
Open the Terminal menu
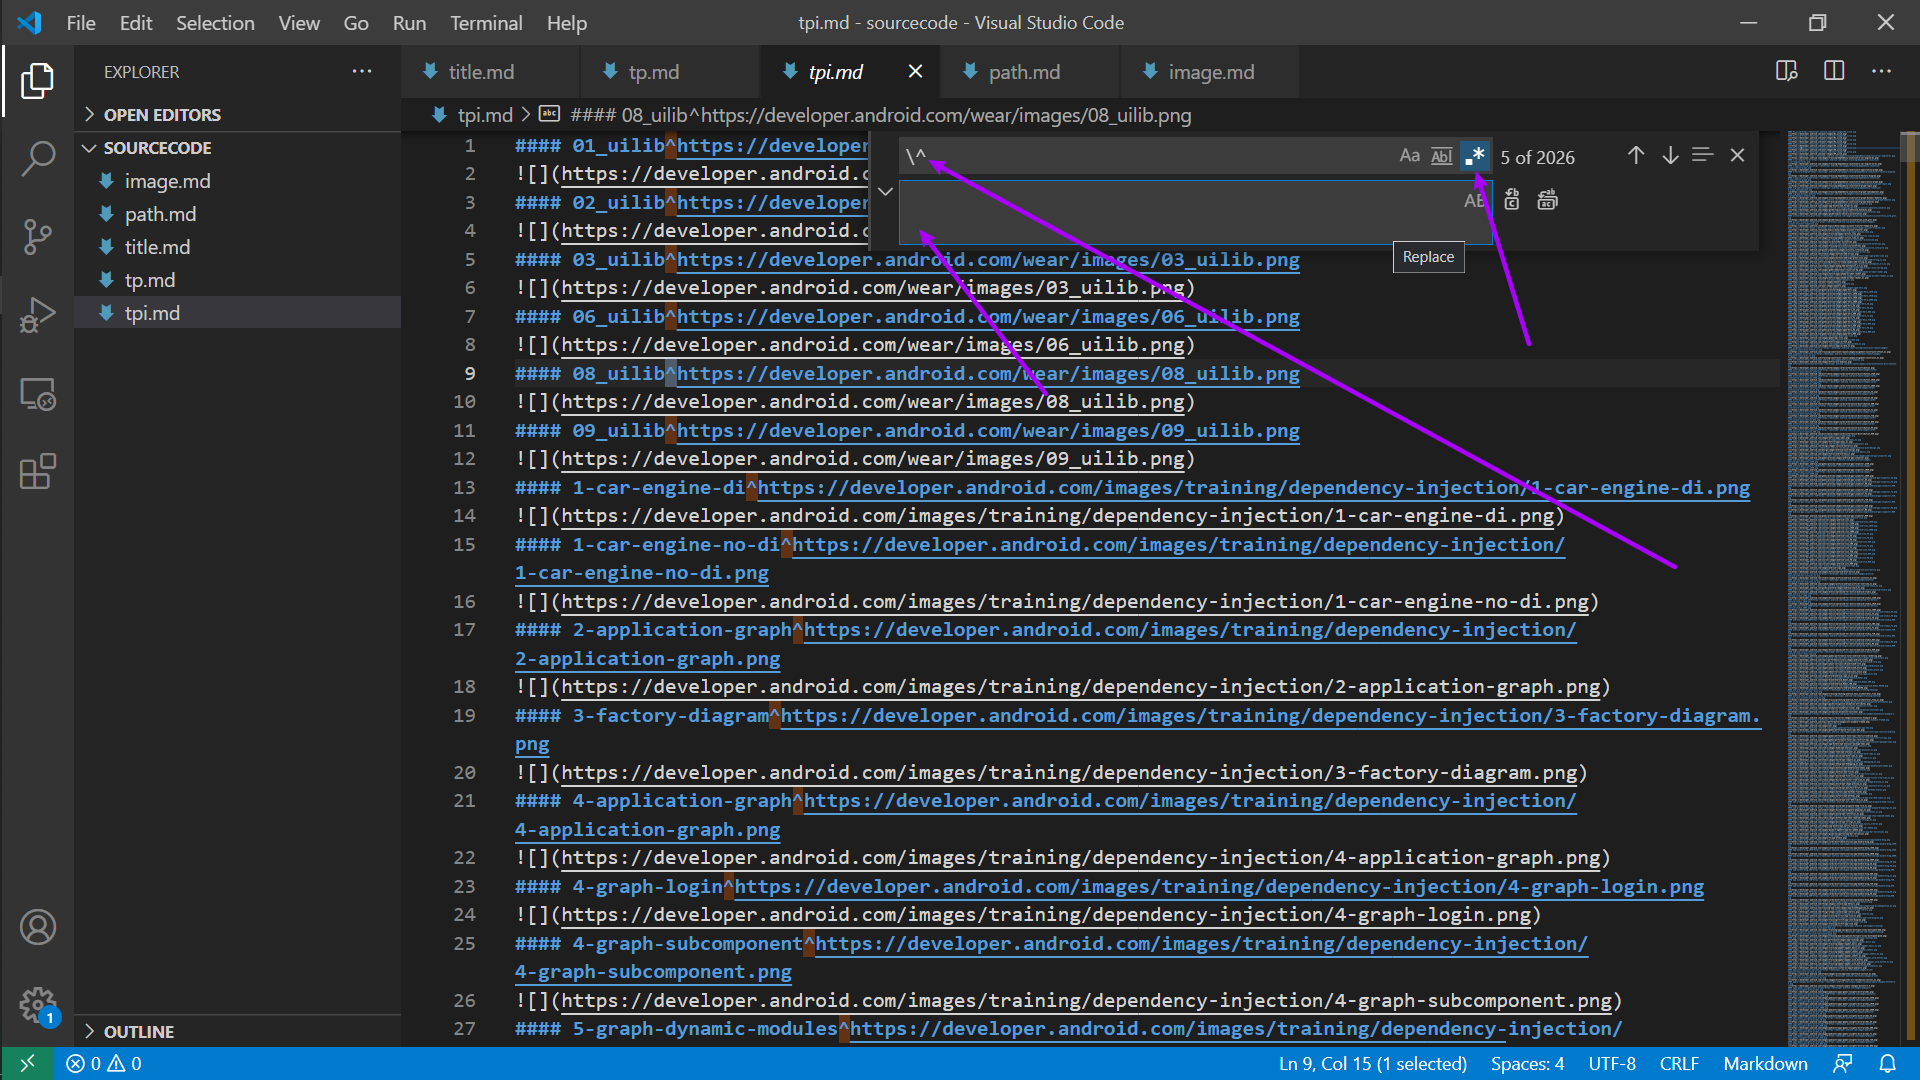pyautogui.click(x=486, y=23)
